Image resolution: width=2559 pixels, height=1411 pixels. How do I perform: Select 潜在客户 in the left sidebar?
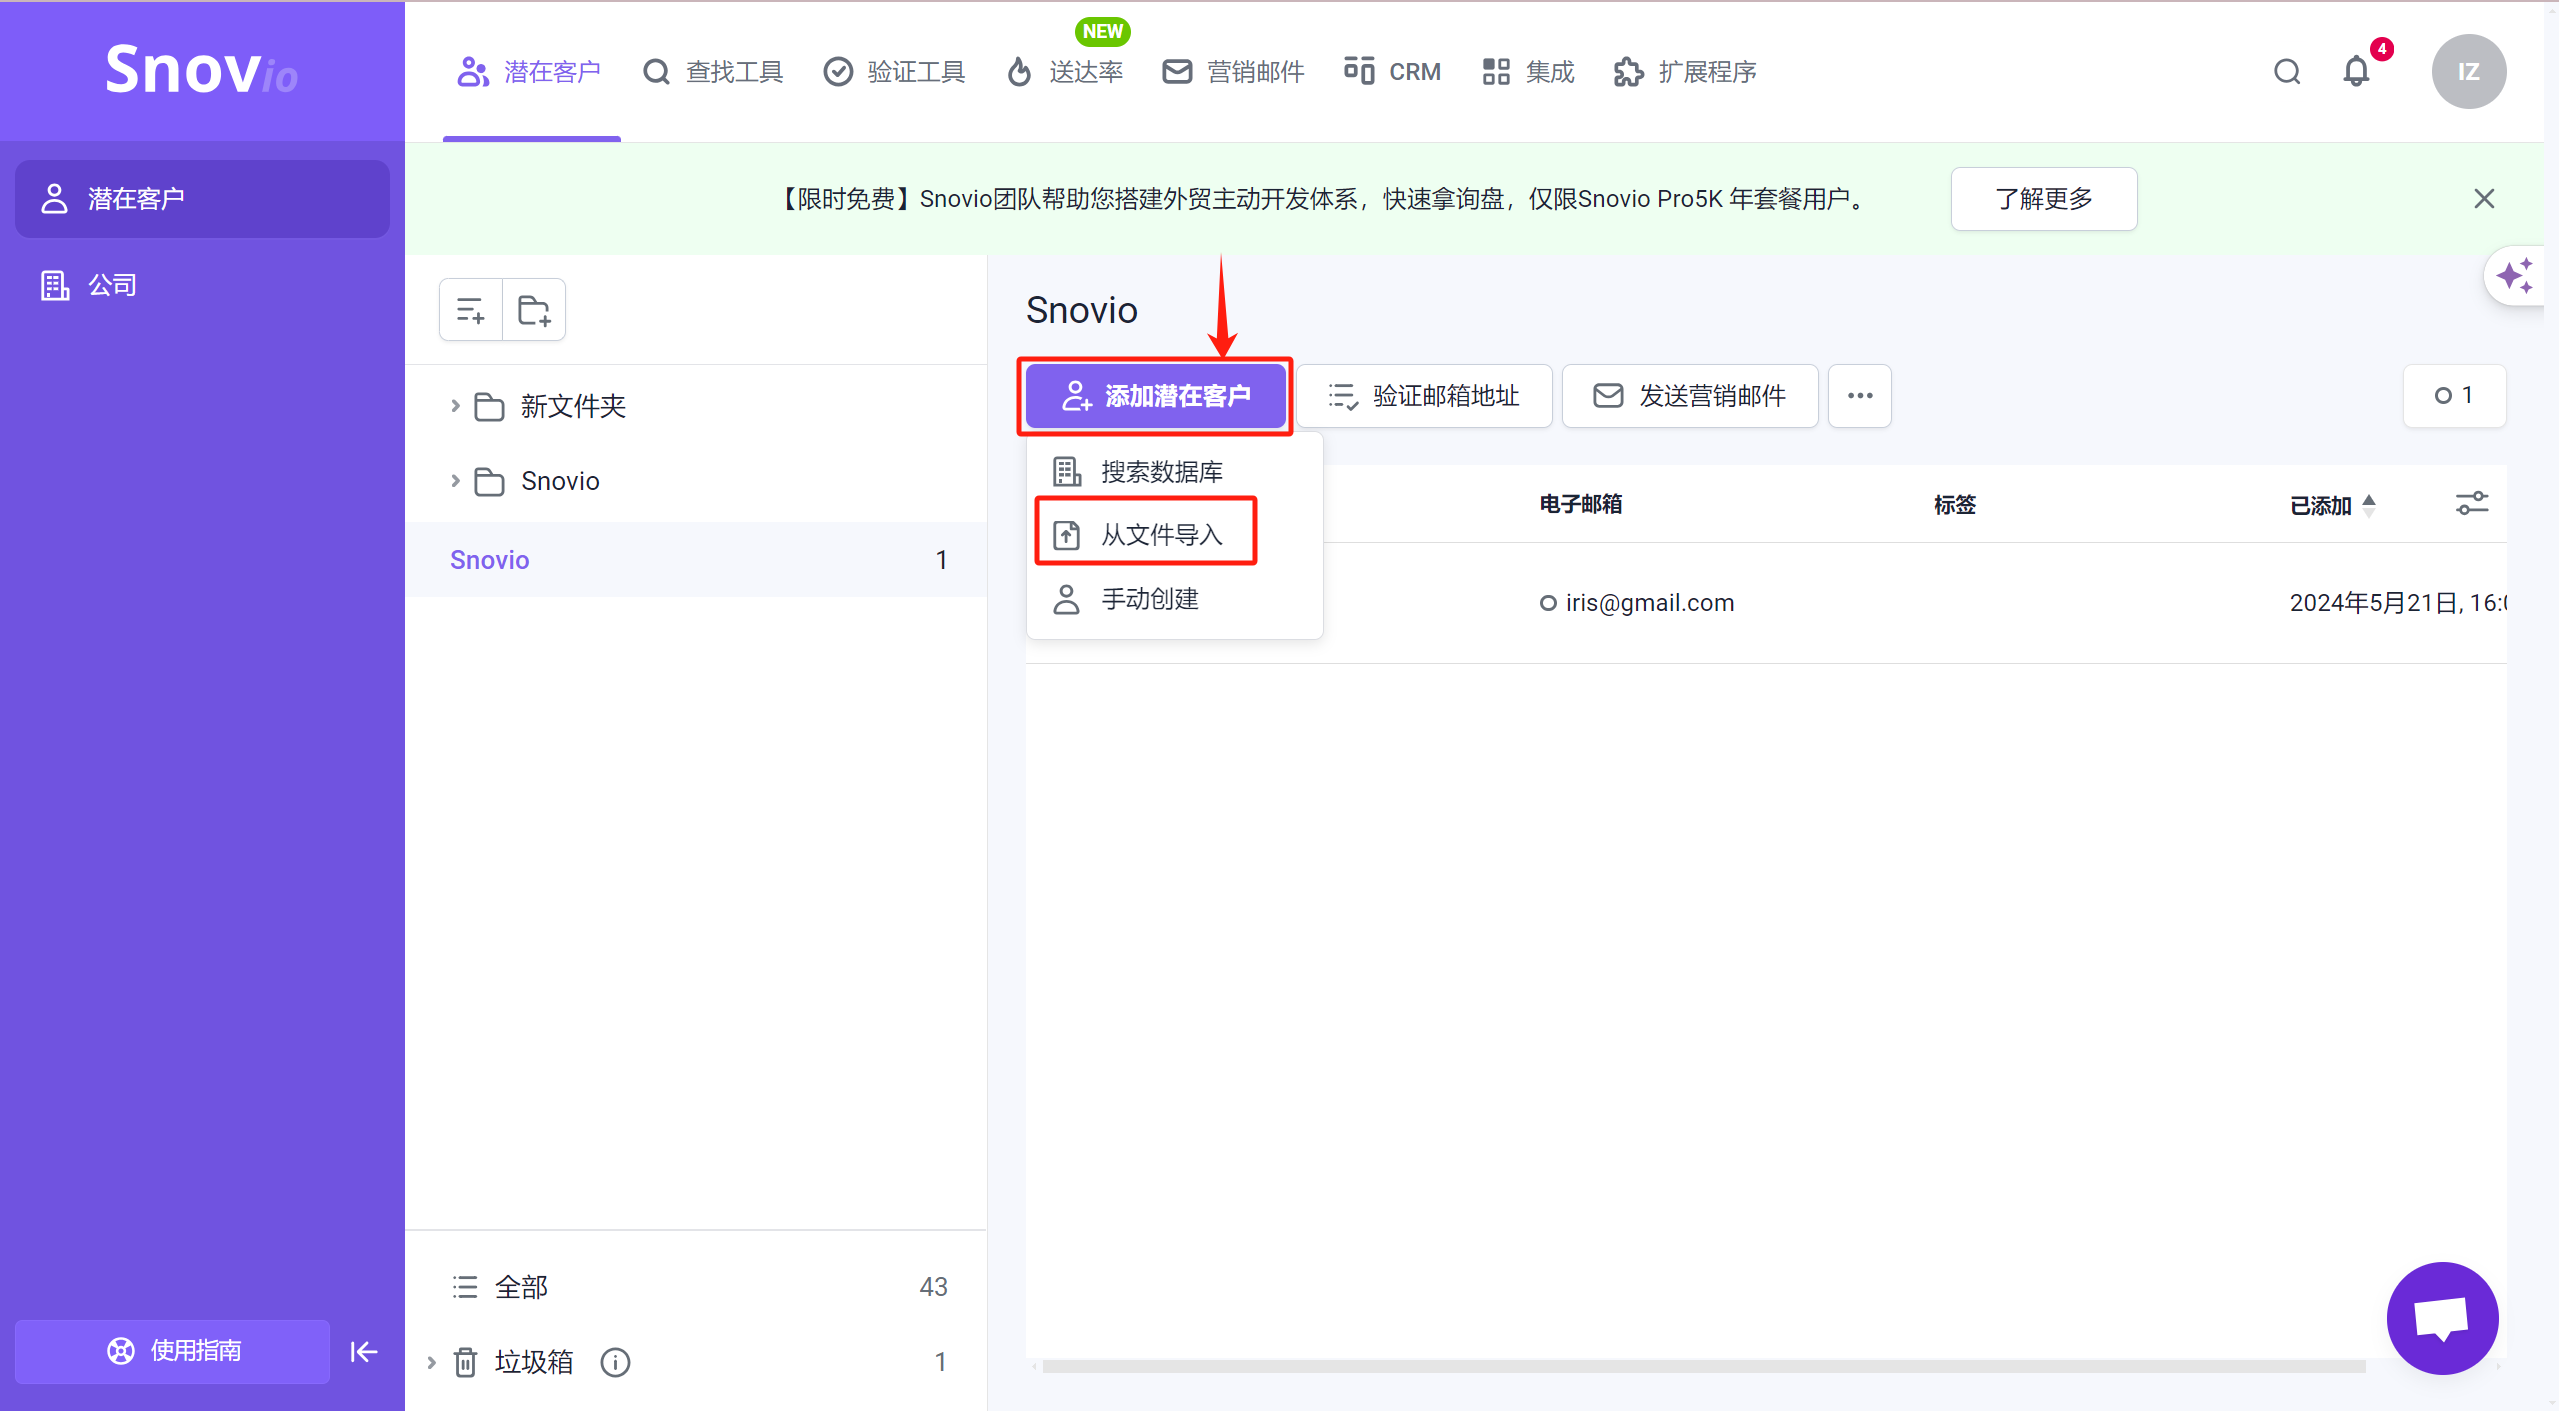tap(202, 199)
